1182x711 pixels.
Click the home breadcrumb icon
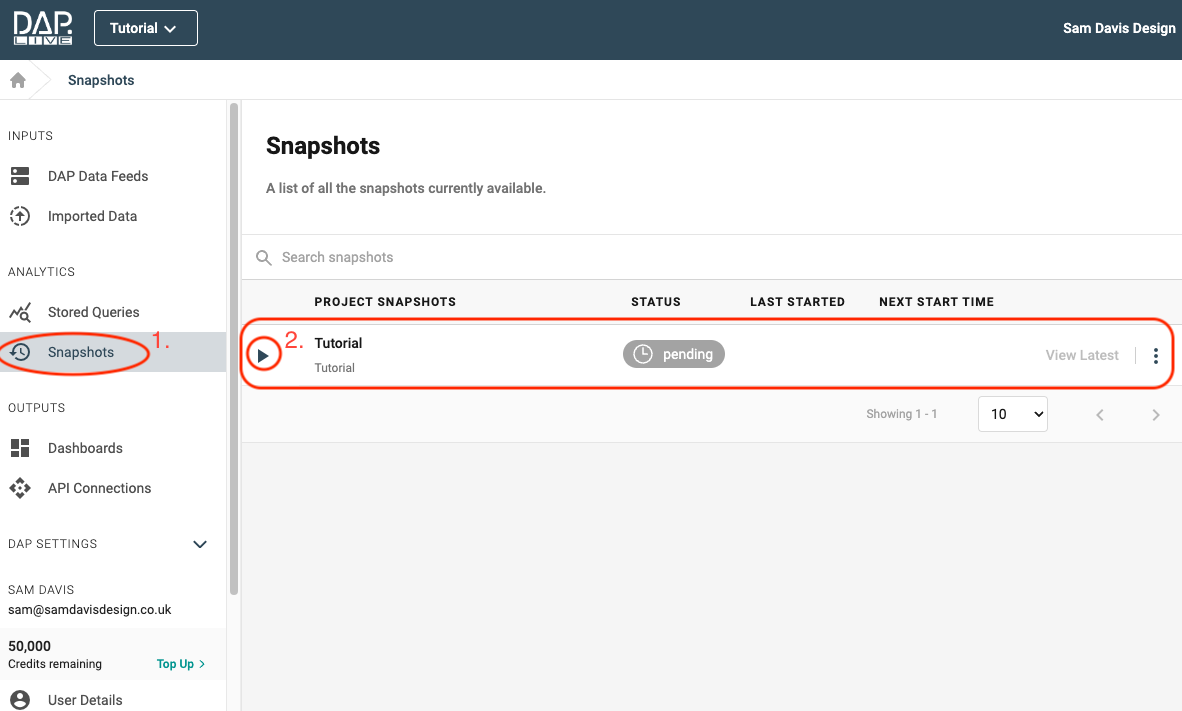click(x=18, y=80)
